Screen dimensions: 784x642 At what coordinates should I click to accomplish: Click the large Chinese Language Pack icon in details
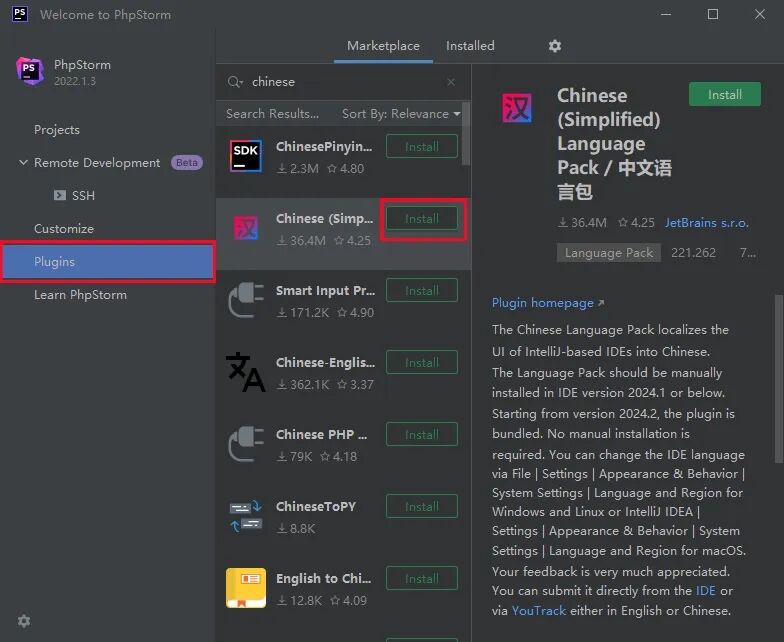click(x=517, y=108)
